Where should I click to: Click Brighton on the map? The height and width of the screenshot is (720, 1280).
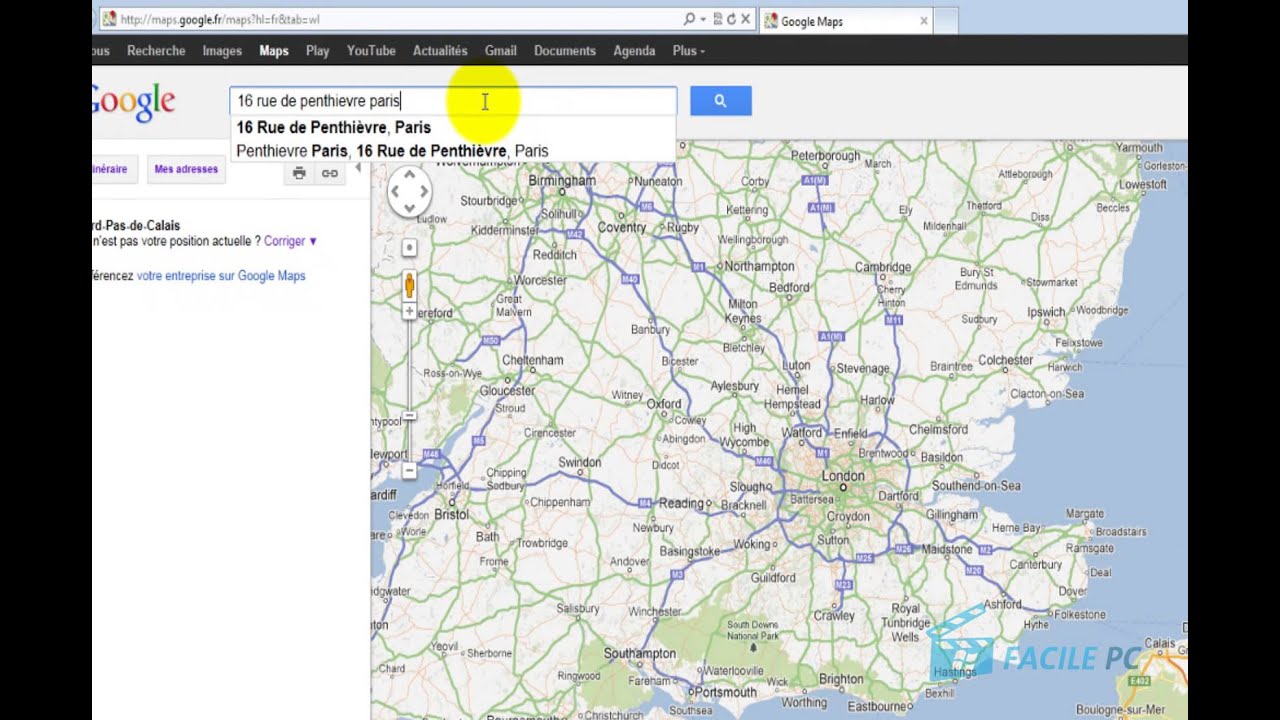coord(841,679)
